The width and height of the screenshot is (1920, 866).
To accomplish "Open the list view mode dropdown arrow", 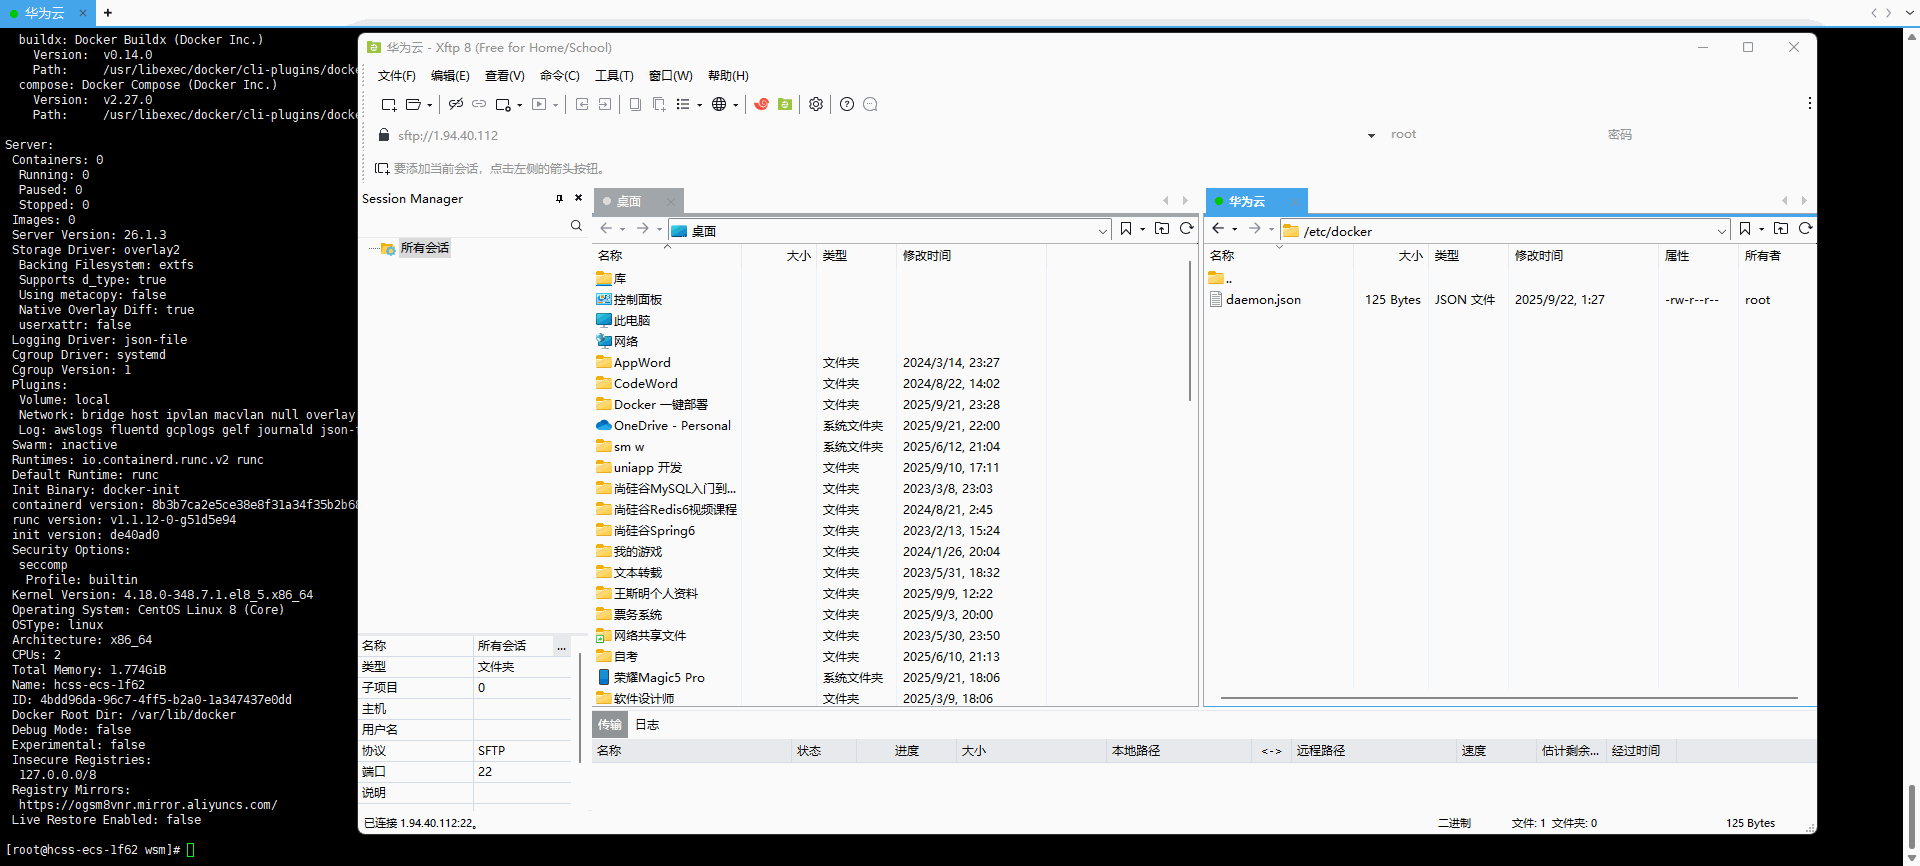I will (x=700, y=105).
